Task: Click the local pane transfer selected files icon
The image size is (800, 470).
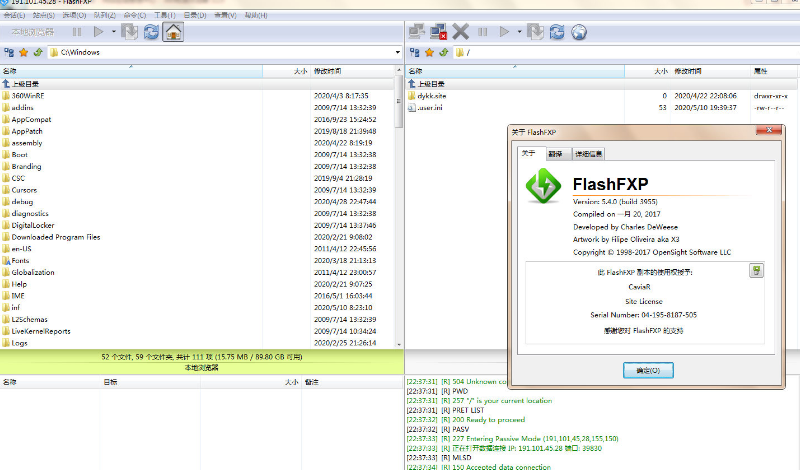Action: tap(130, 32)
